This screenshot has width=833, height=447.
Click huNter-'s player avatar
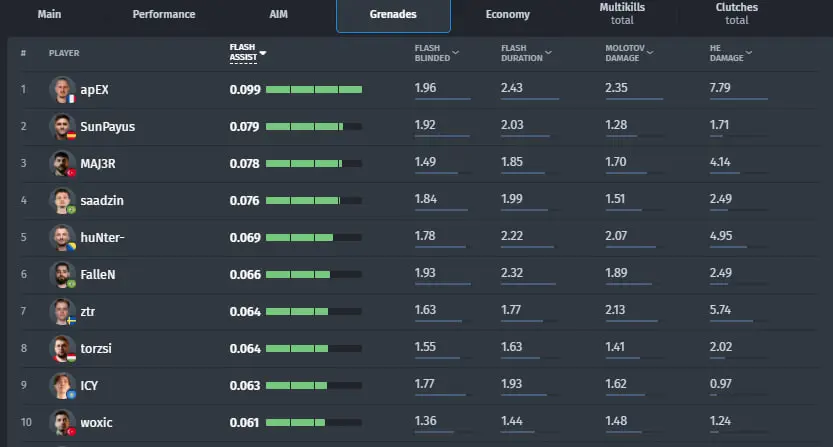[62, 238]
